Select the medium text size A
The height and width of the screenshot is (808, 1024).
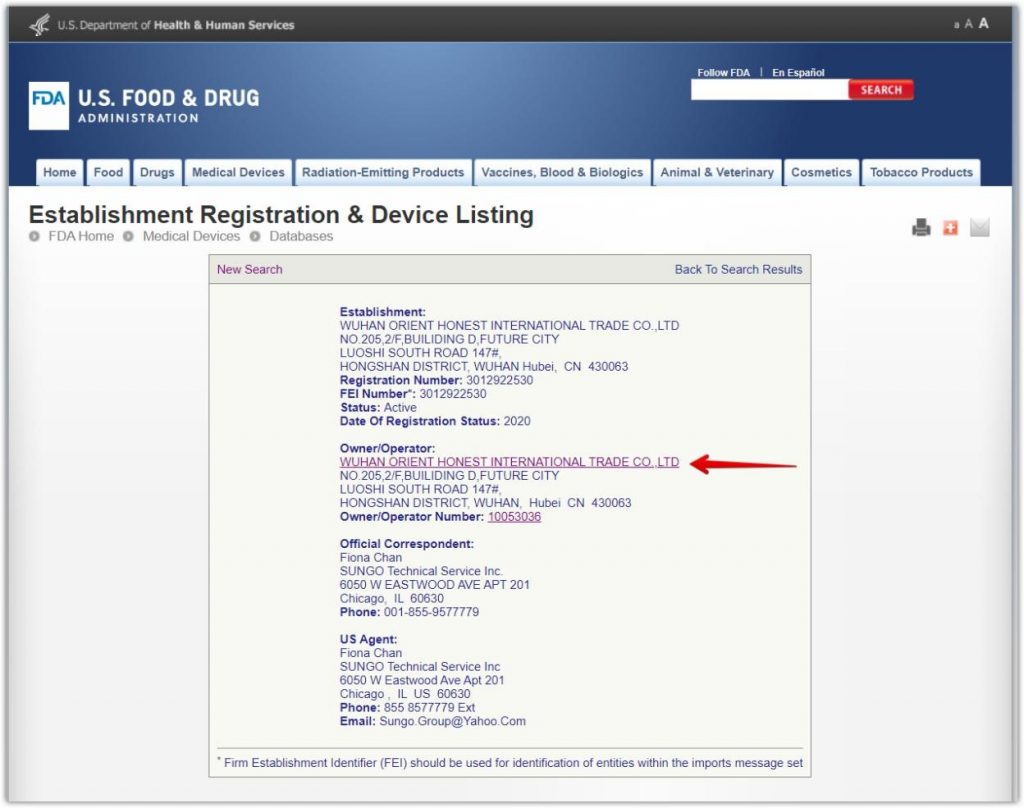(x=968, y=24)
